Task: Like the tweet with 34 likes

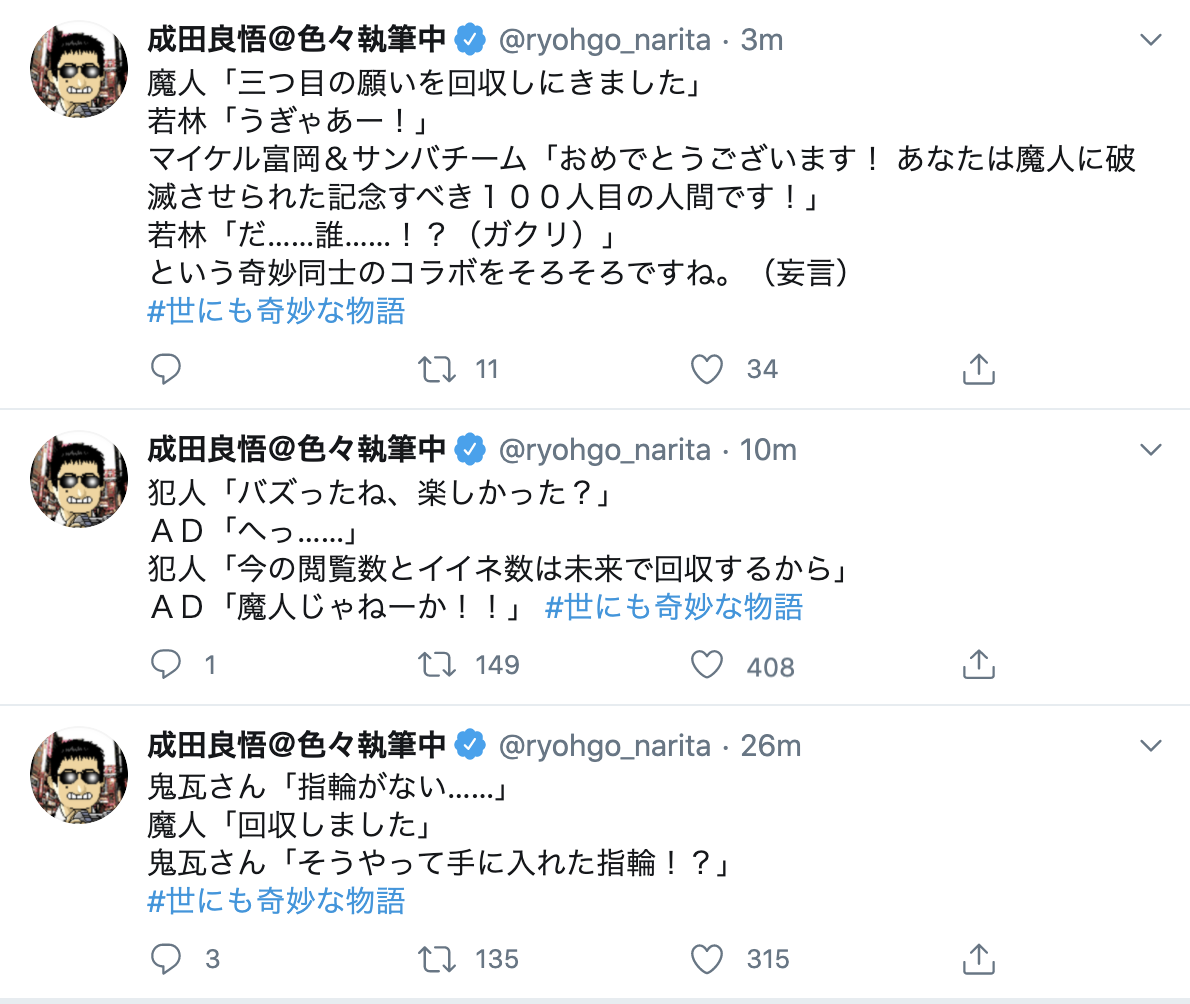Action: point(707,370)
